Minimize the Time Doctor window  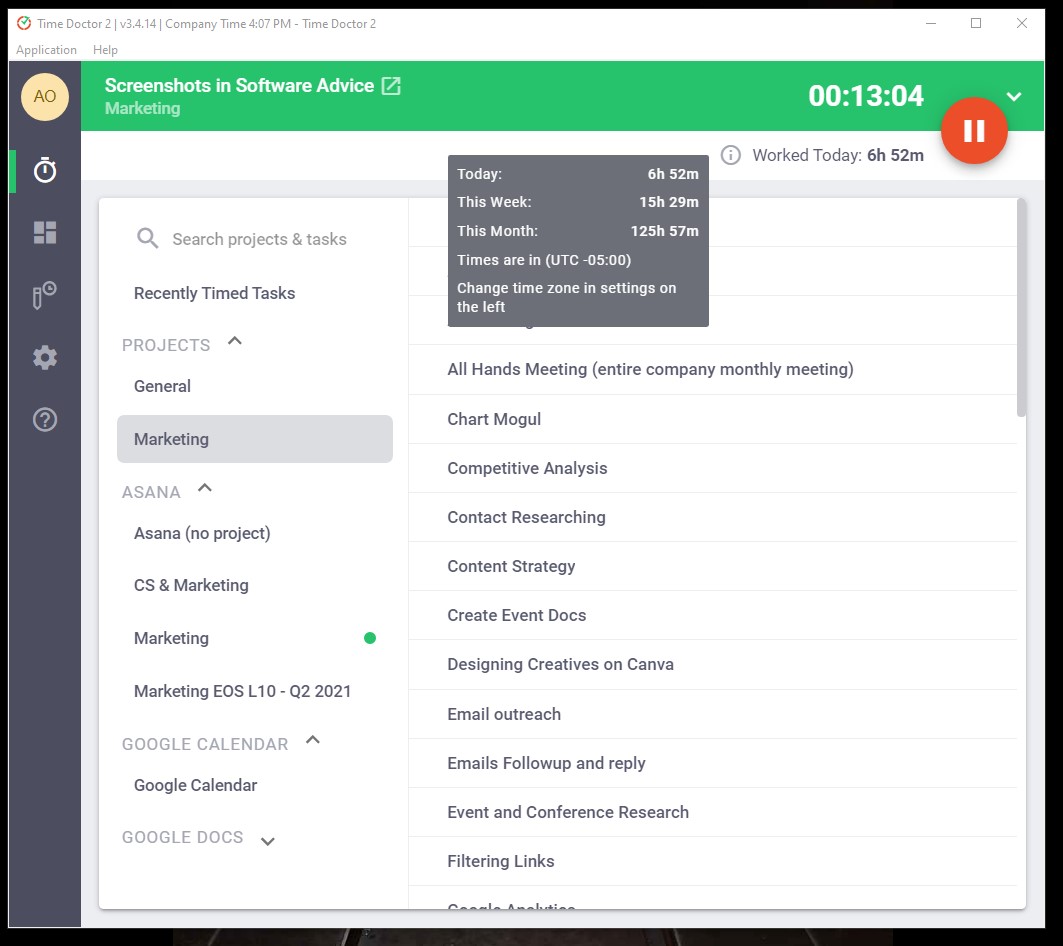click(931, 23)
